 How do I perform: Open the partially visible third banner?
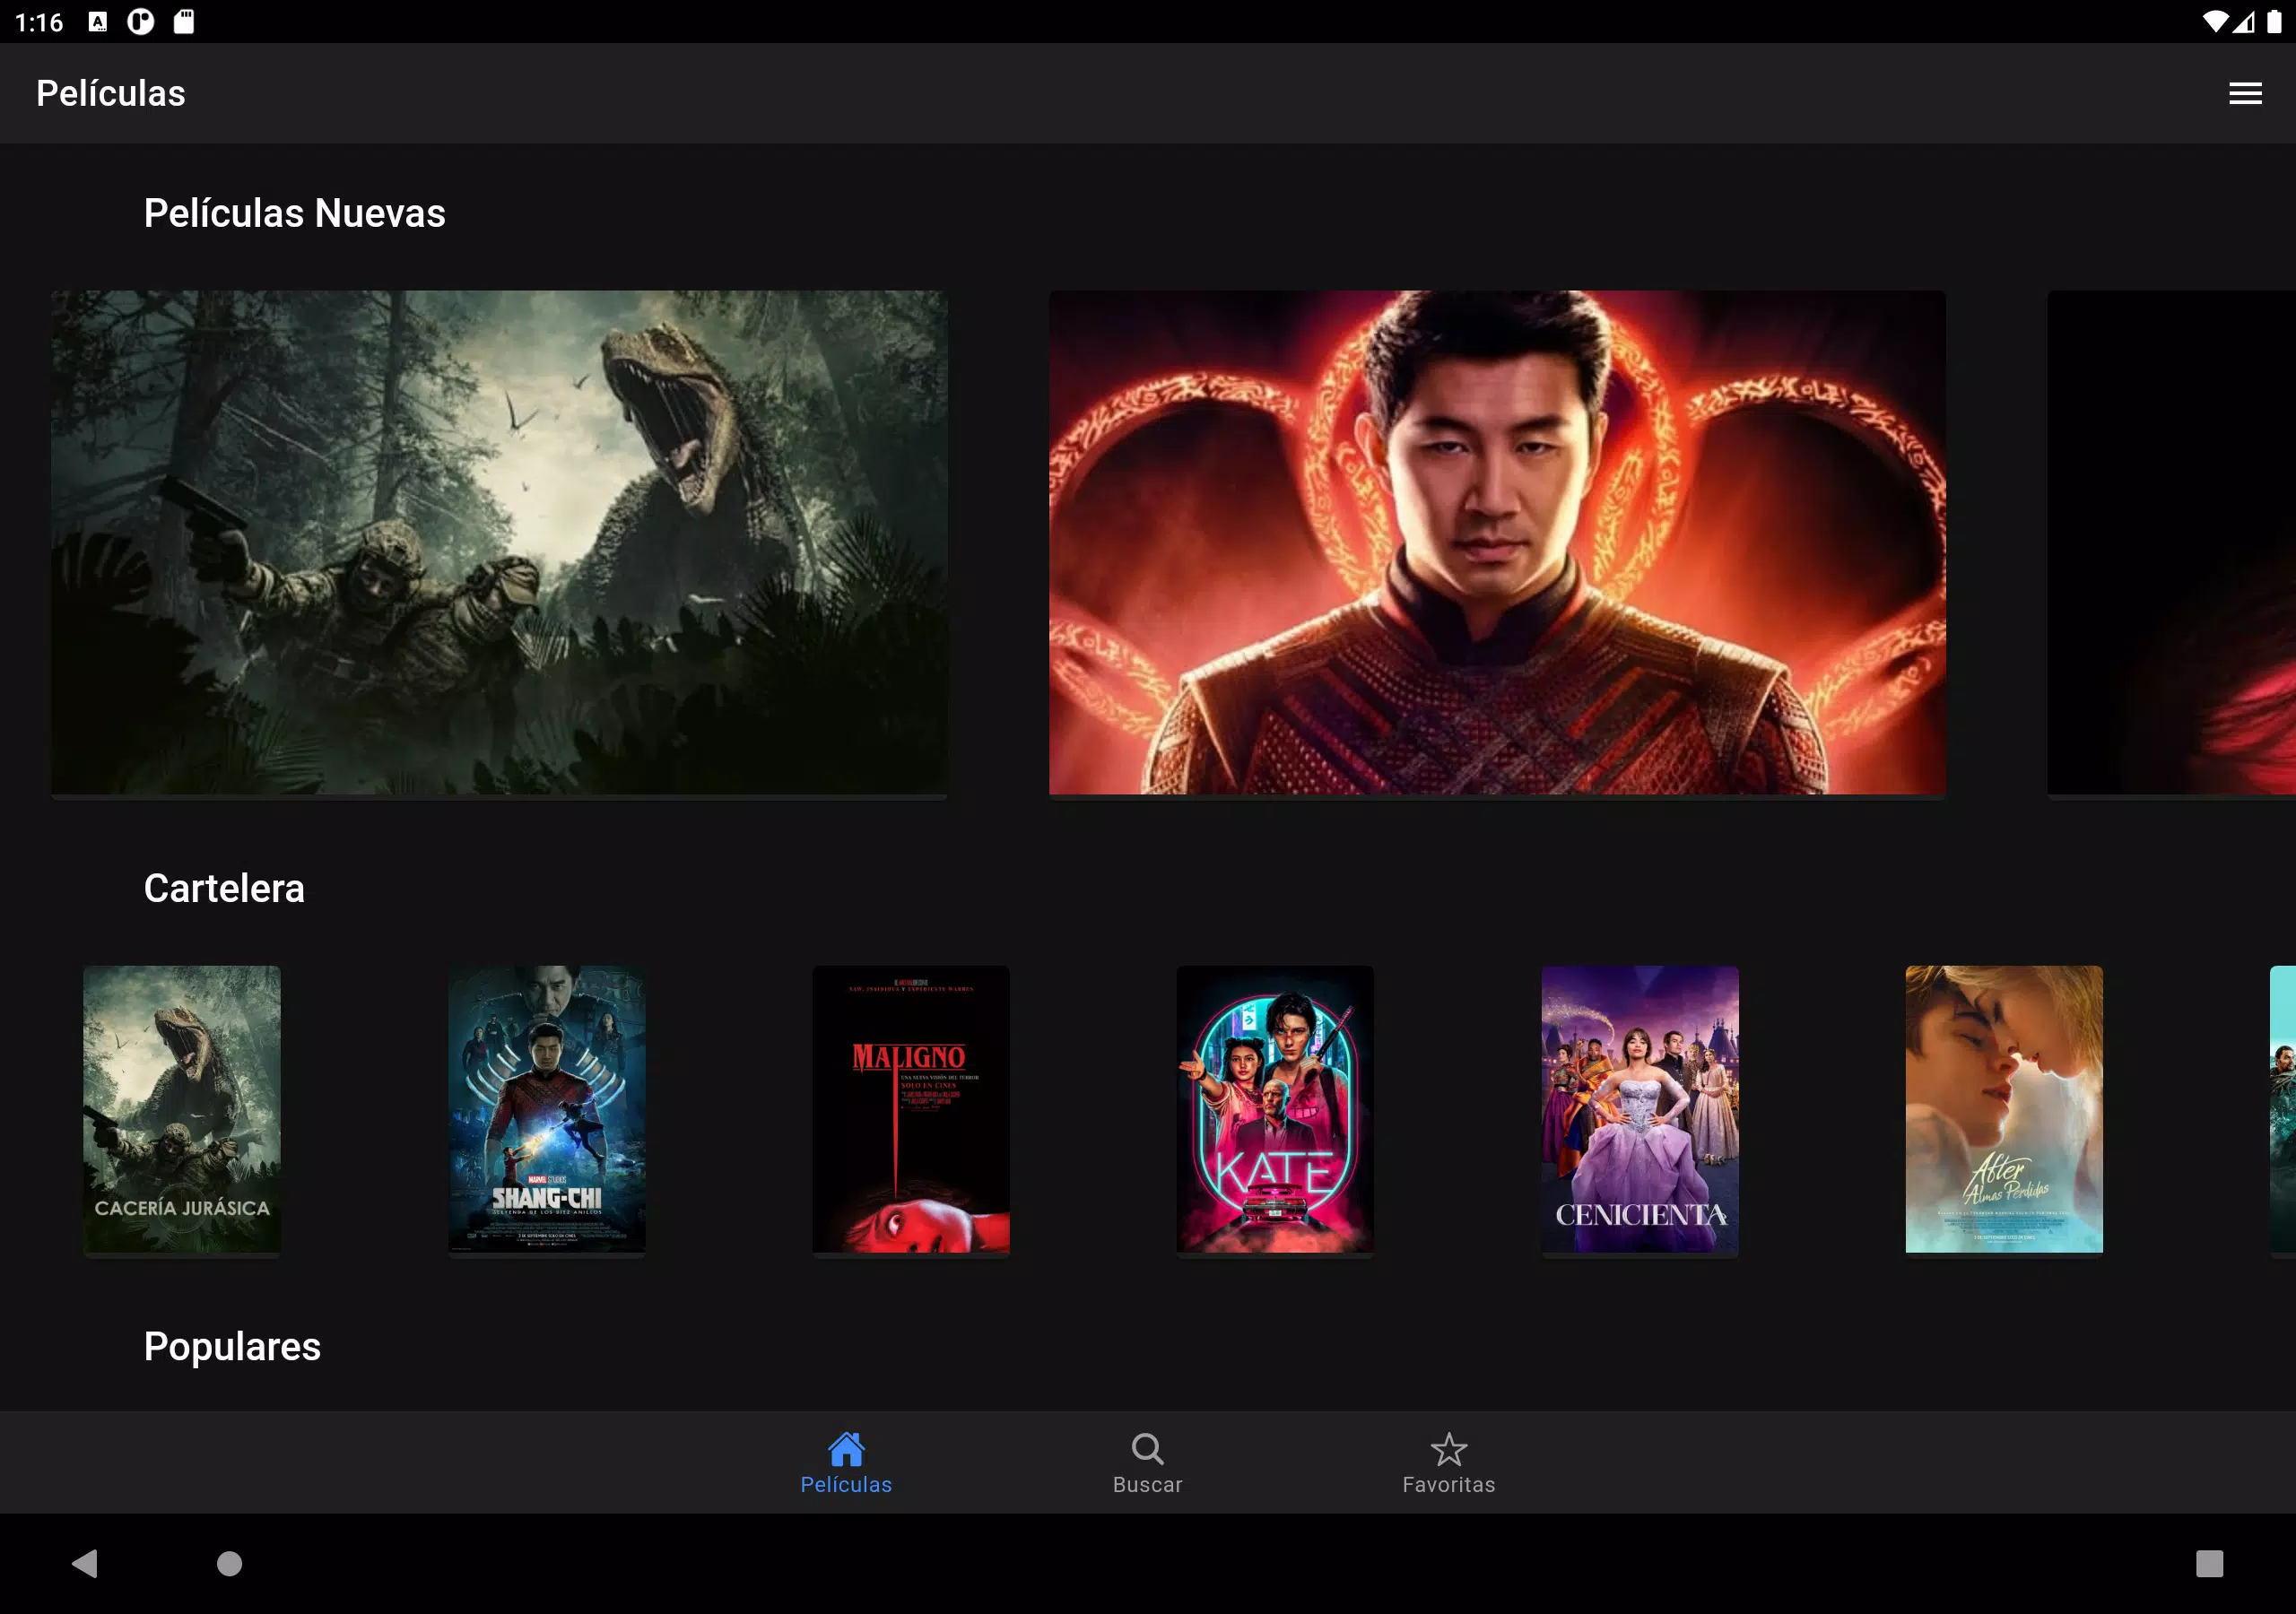(x=2172, y=543)
